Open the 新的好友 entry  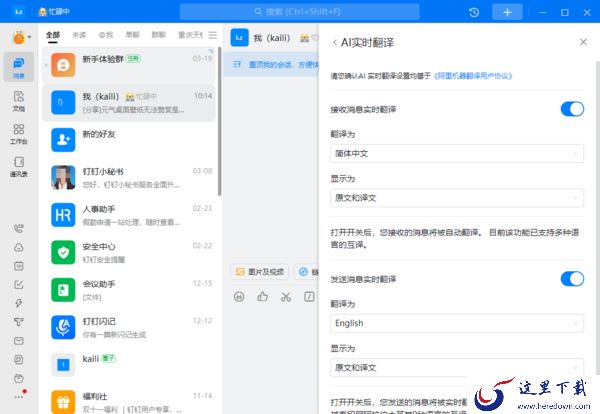click(x=128, y=140)
